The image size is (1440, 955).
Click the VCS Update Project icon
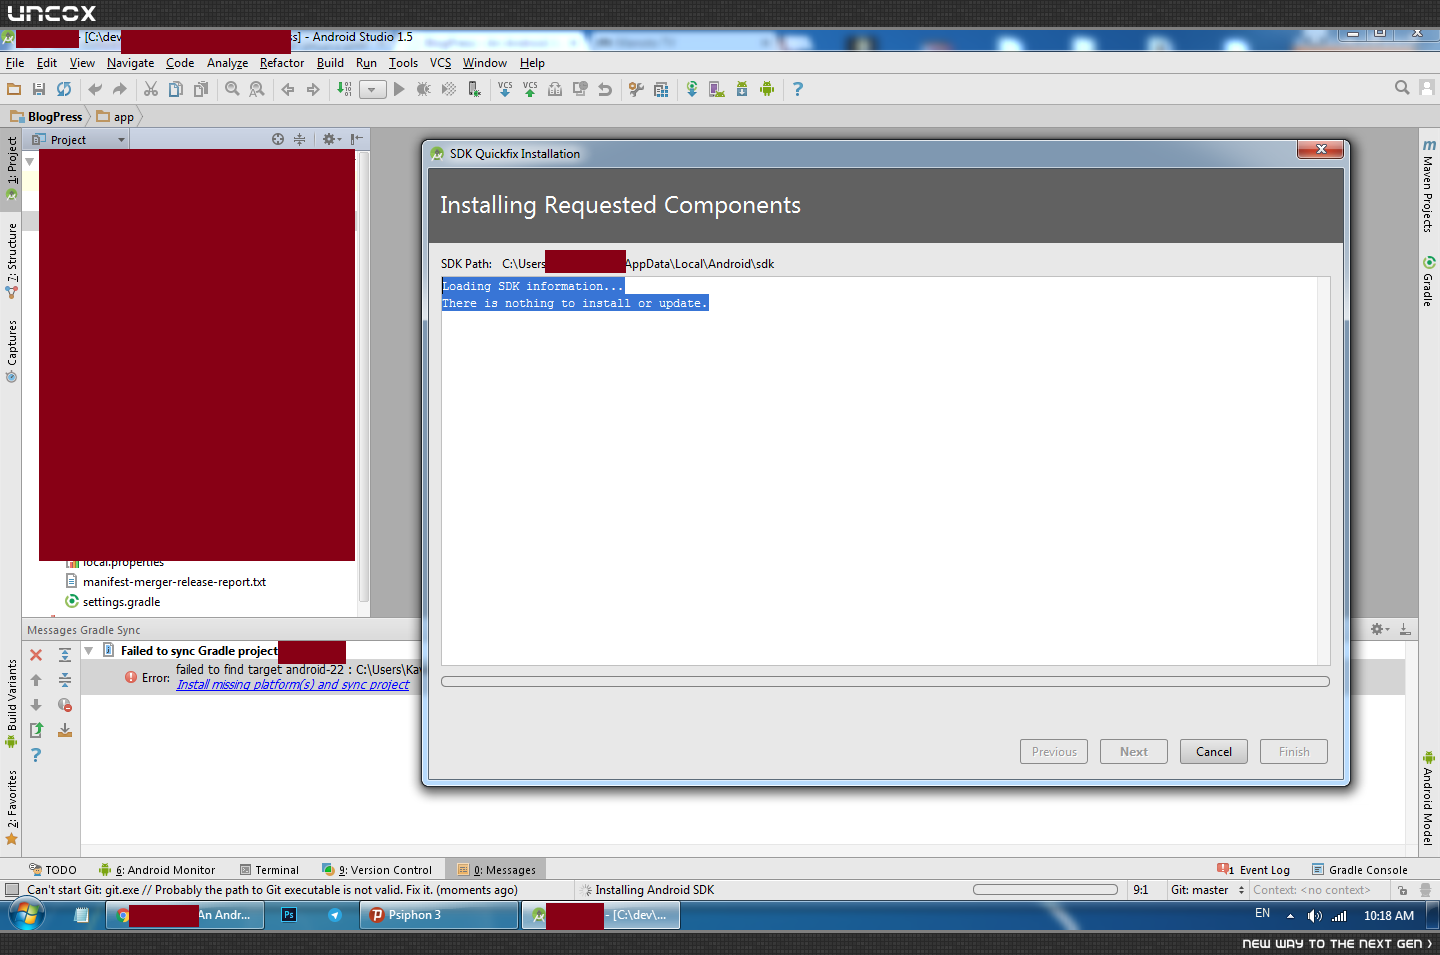click(505, 89)
